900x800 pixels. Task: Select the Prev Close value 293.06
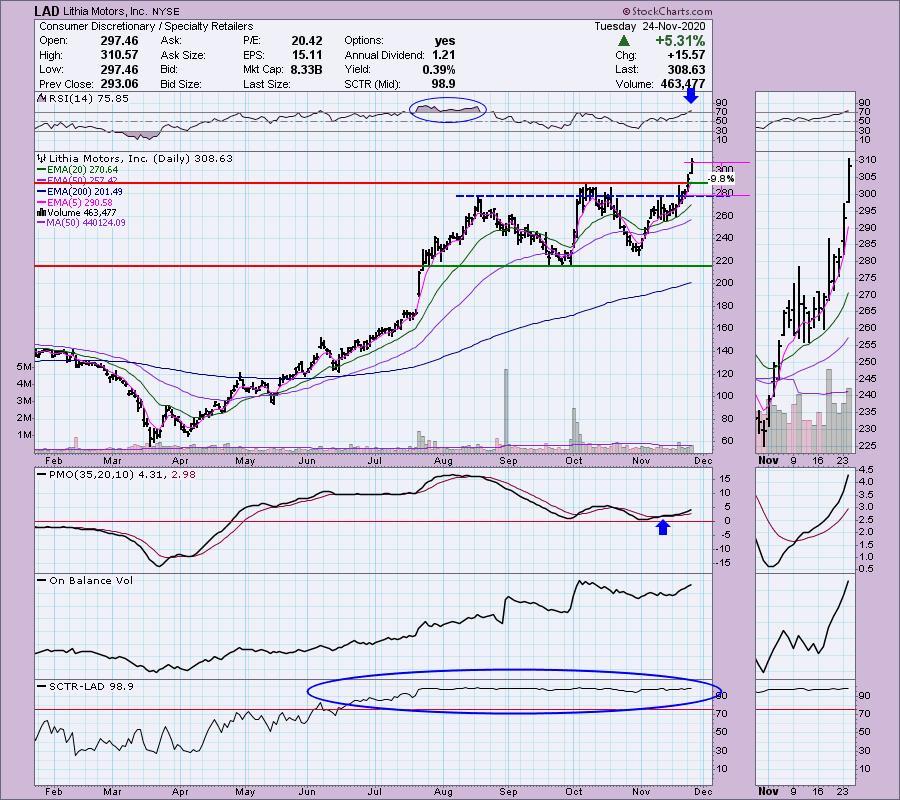[x=119, y=84]
